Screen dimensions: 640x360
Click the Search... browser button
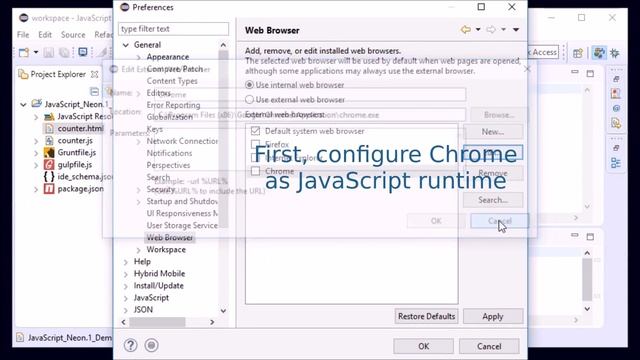pyautogui.click(x=493, y=200)
